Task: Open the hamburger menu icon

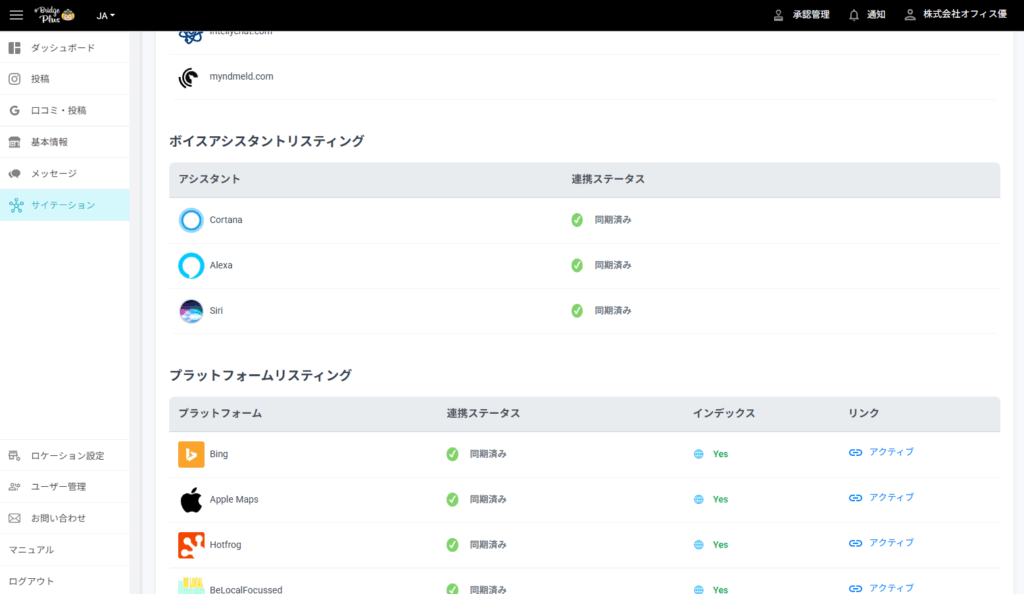Action: click(x=16, y=15)
